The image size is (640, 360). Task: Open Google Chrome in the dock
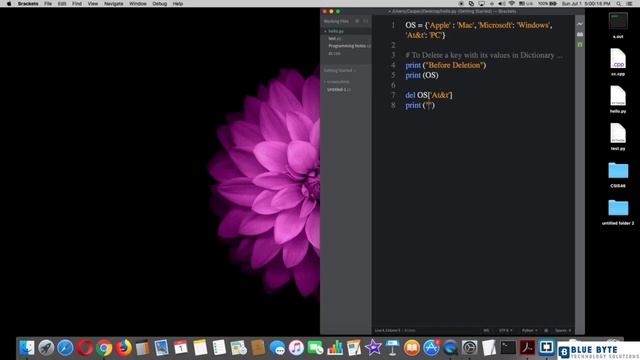click(104, 348)
